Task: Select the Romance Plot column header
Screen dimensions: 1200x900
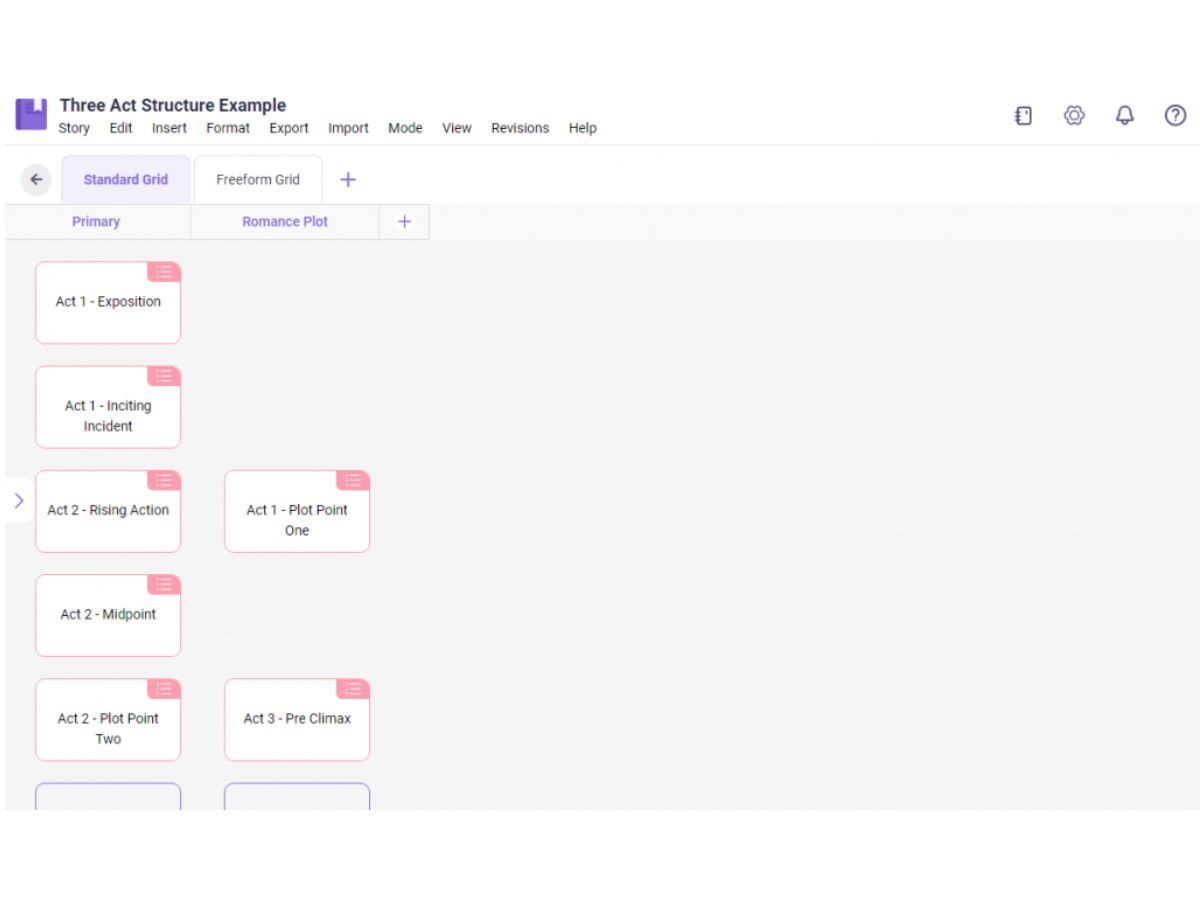Action: point(285,222)
